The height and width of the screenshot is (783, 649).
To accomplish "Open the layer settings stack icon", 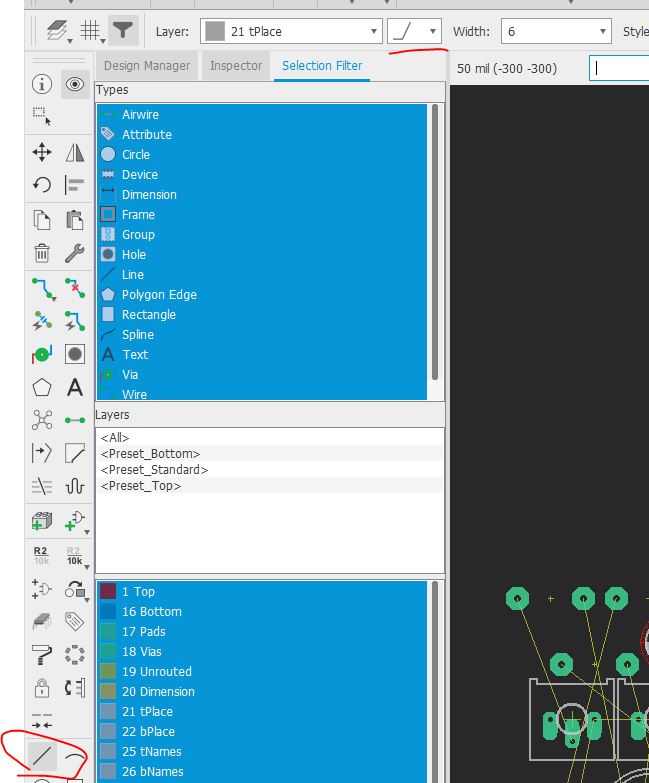I will click(x=56, y=30).
